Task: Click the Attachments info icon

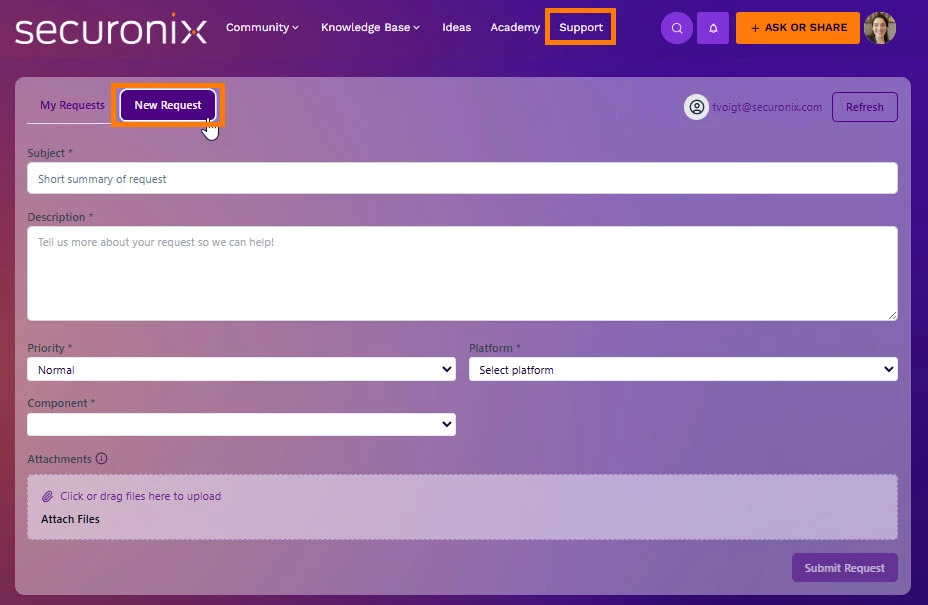Action: click(102, 459)
